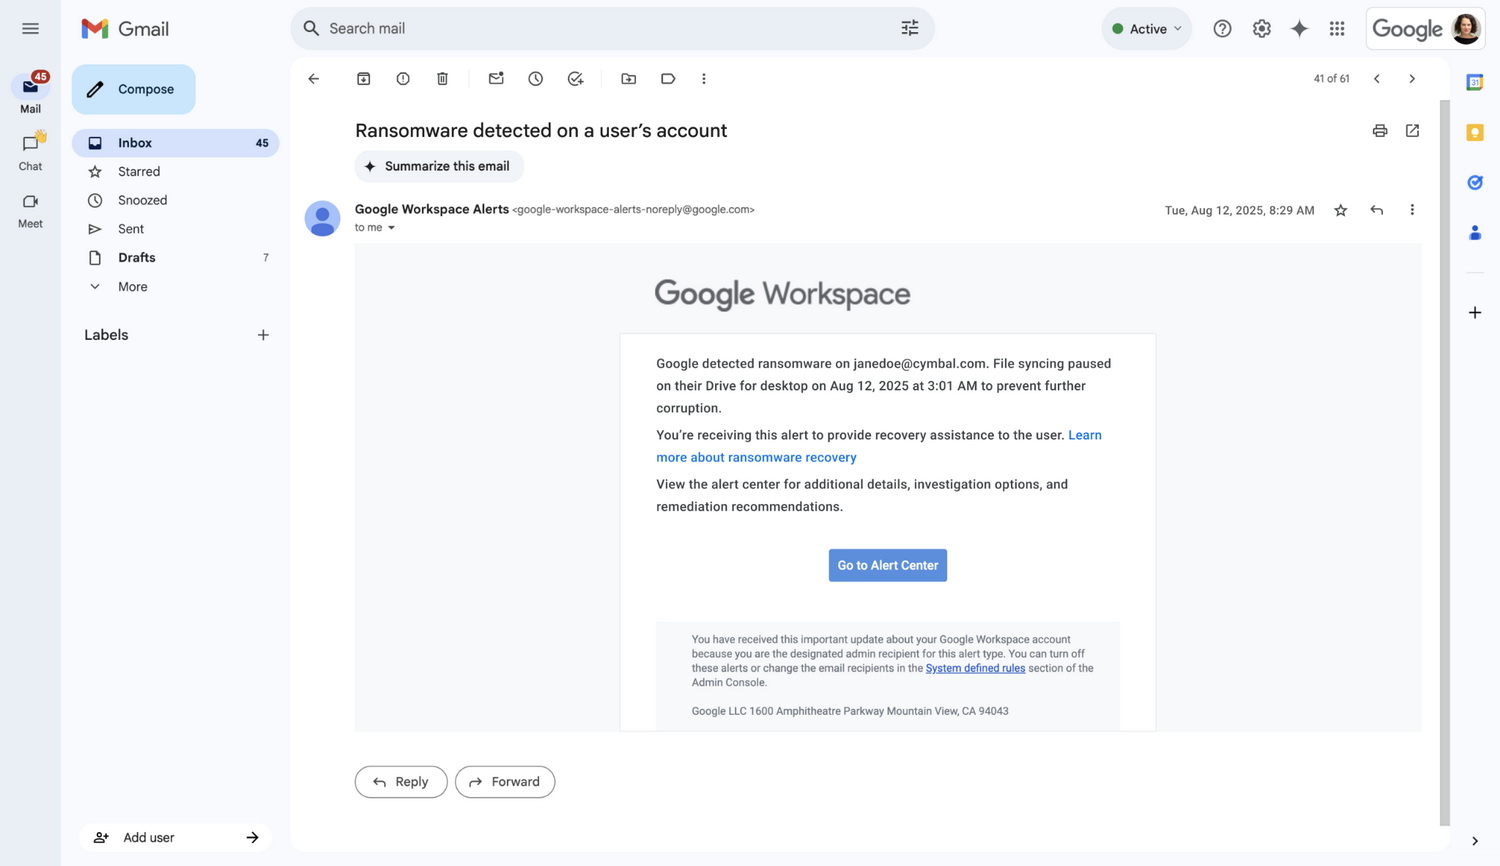Mark the email as unread

tap(496, 78)
